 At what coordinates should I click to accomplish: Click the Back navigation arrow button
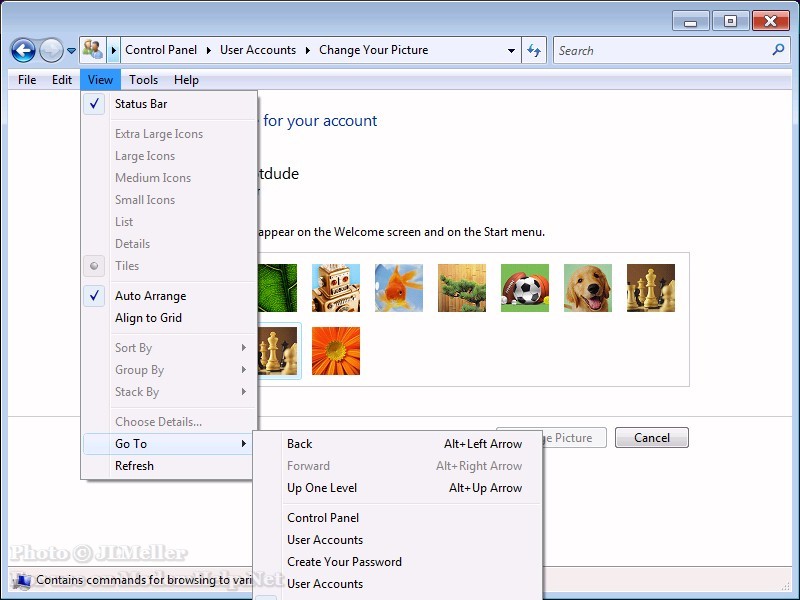(x=23, y=50)
